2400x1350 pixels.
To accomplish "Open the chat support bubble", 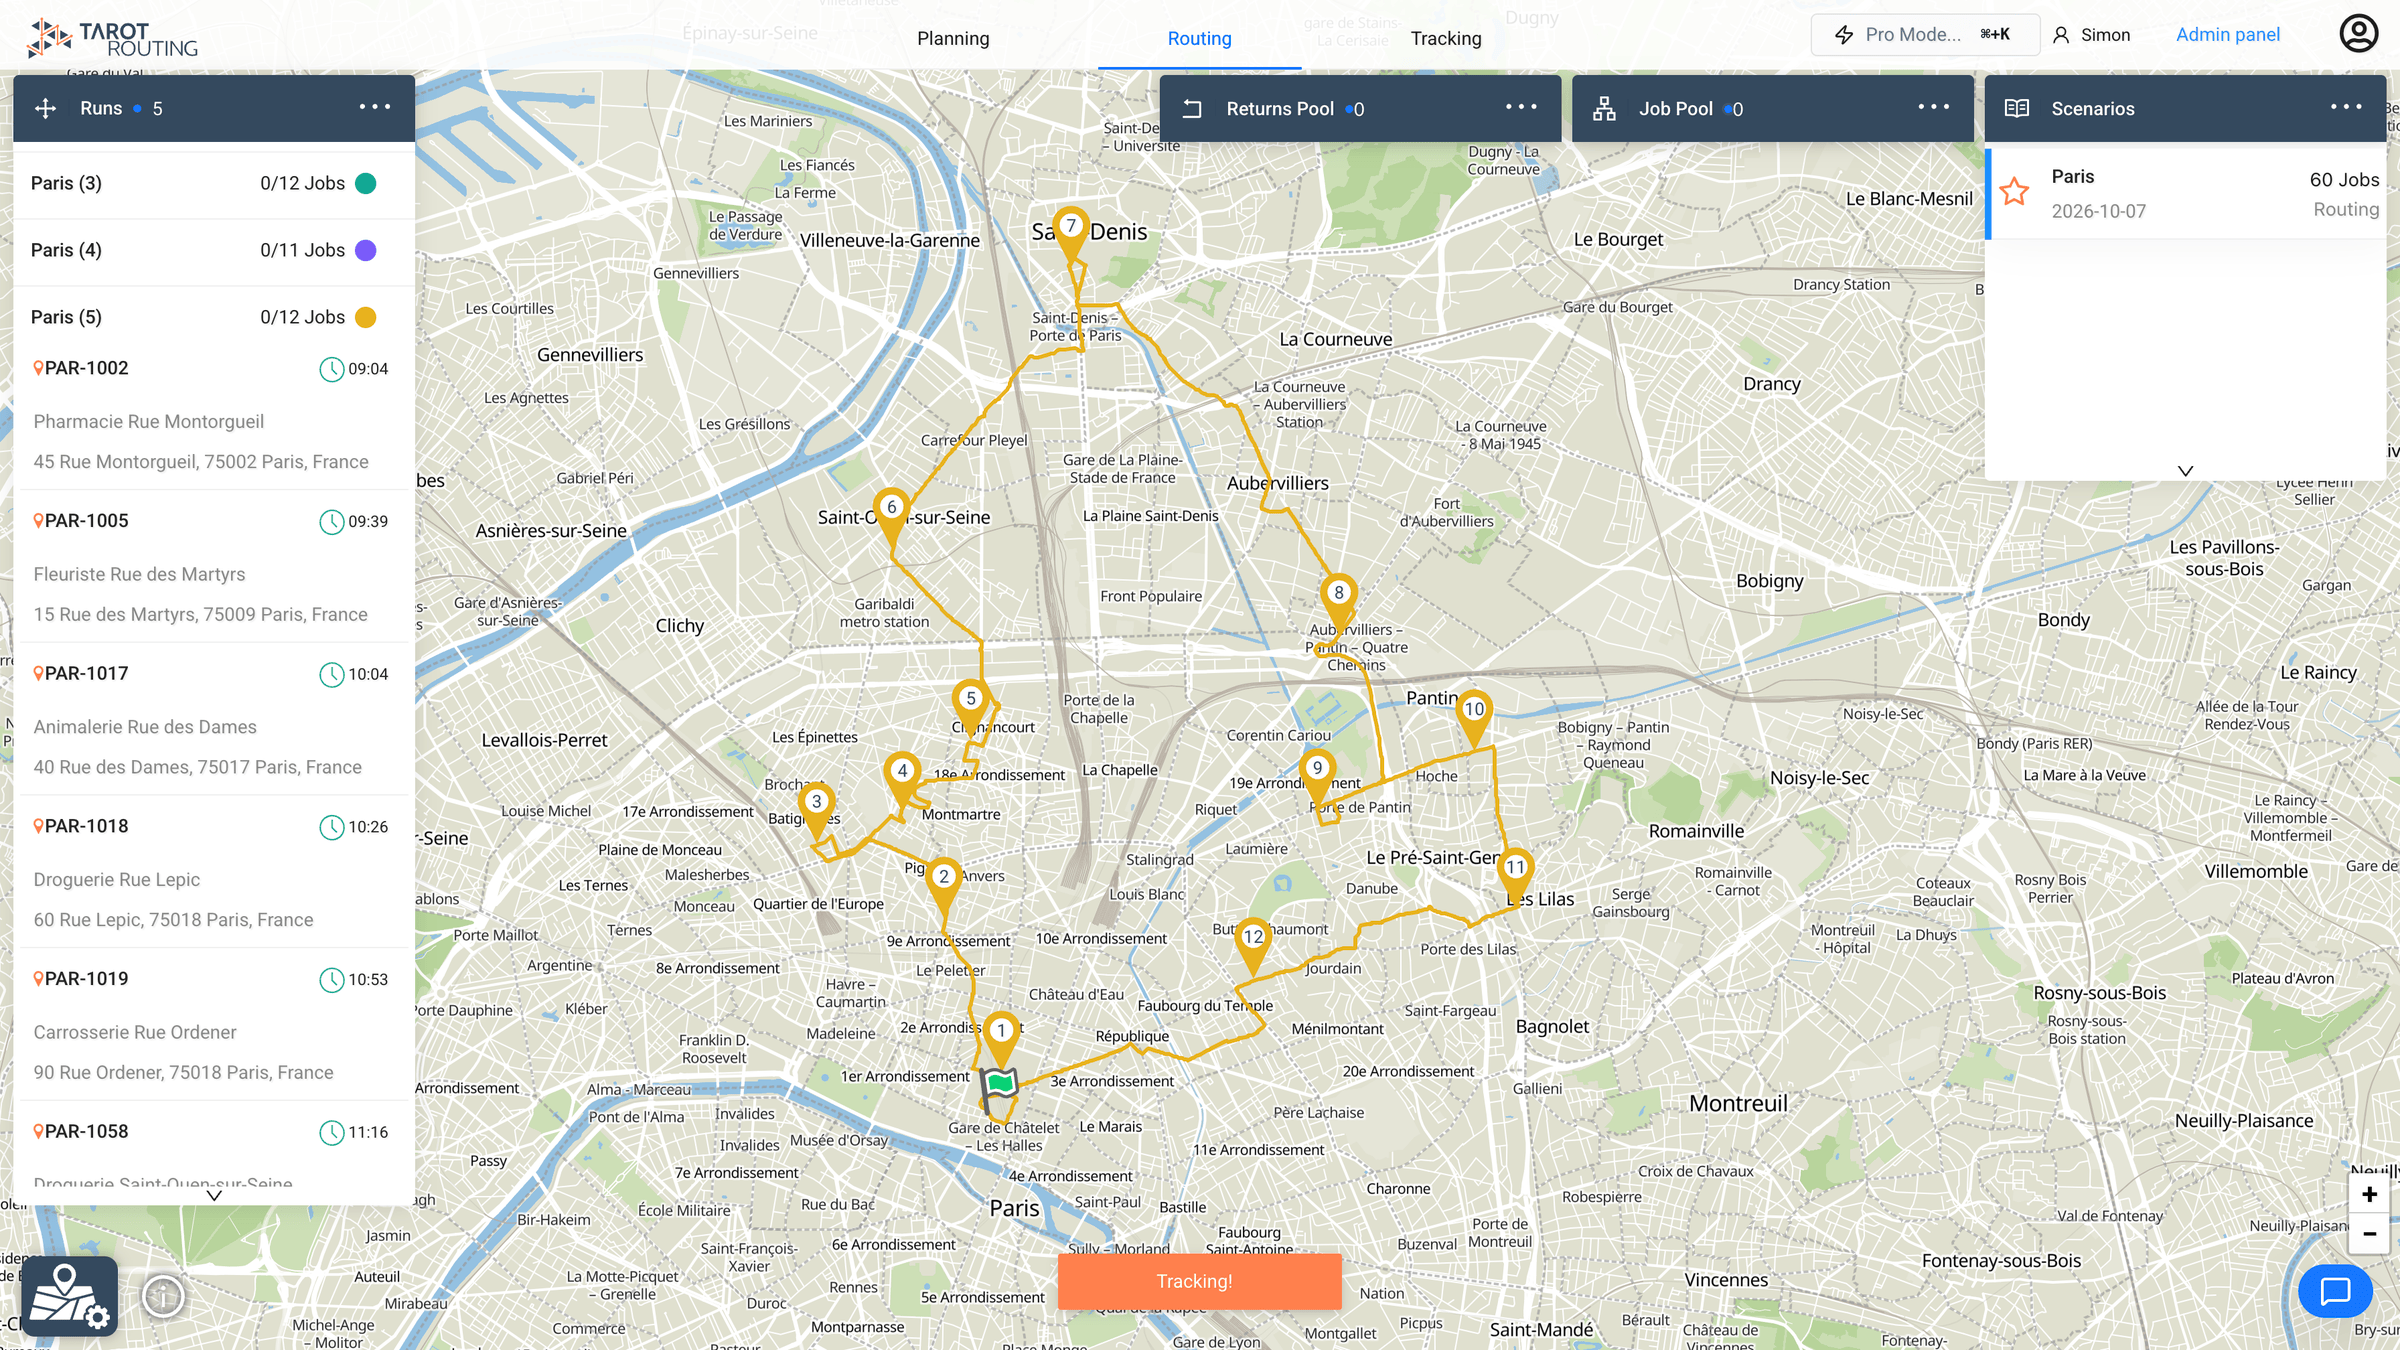I will point(2335,1291).
